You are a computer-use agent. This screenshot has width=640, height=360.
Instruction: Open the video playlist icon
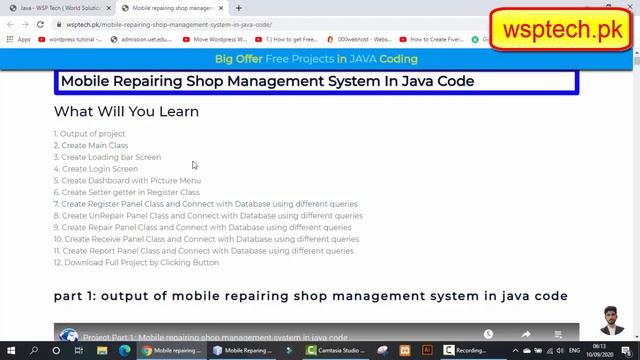(x=558, y=334)
